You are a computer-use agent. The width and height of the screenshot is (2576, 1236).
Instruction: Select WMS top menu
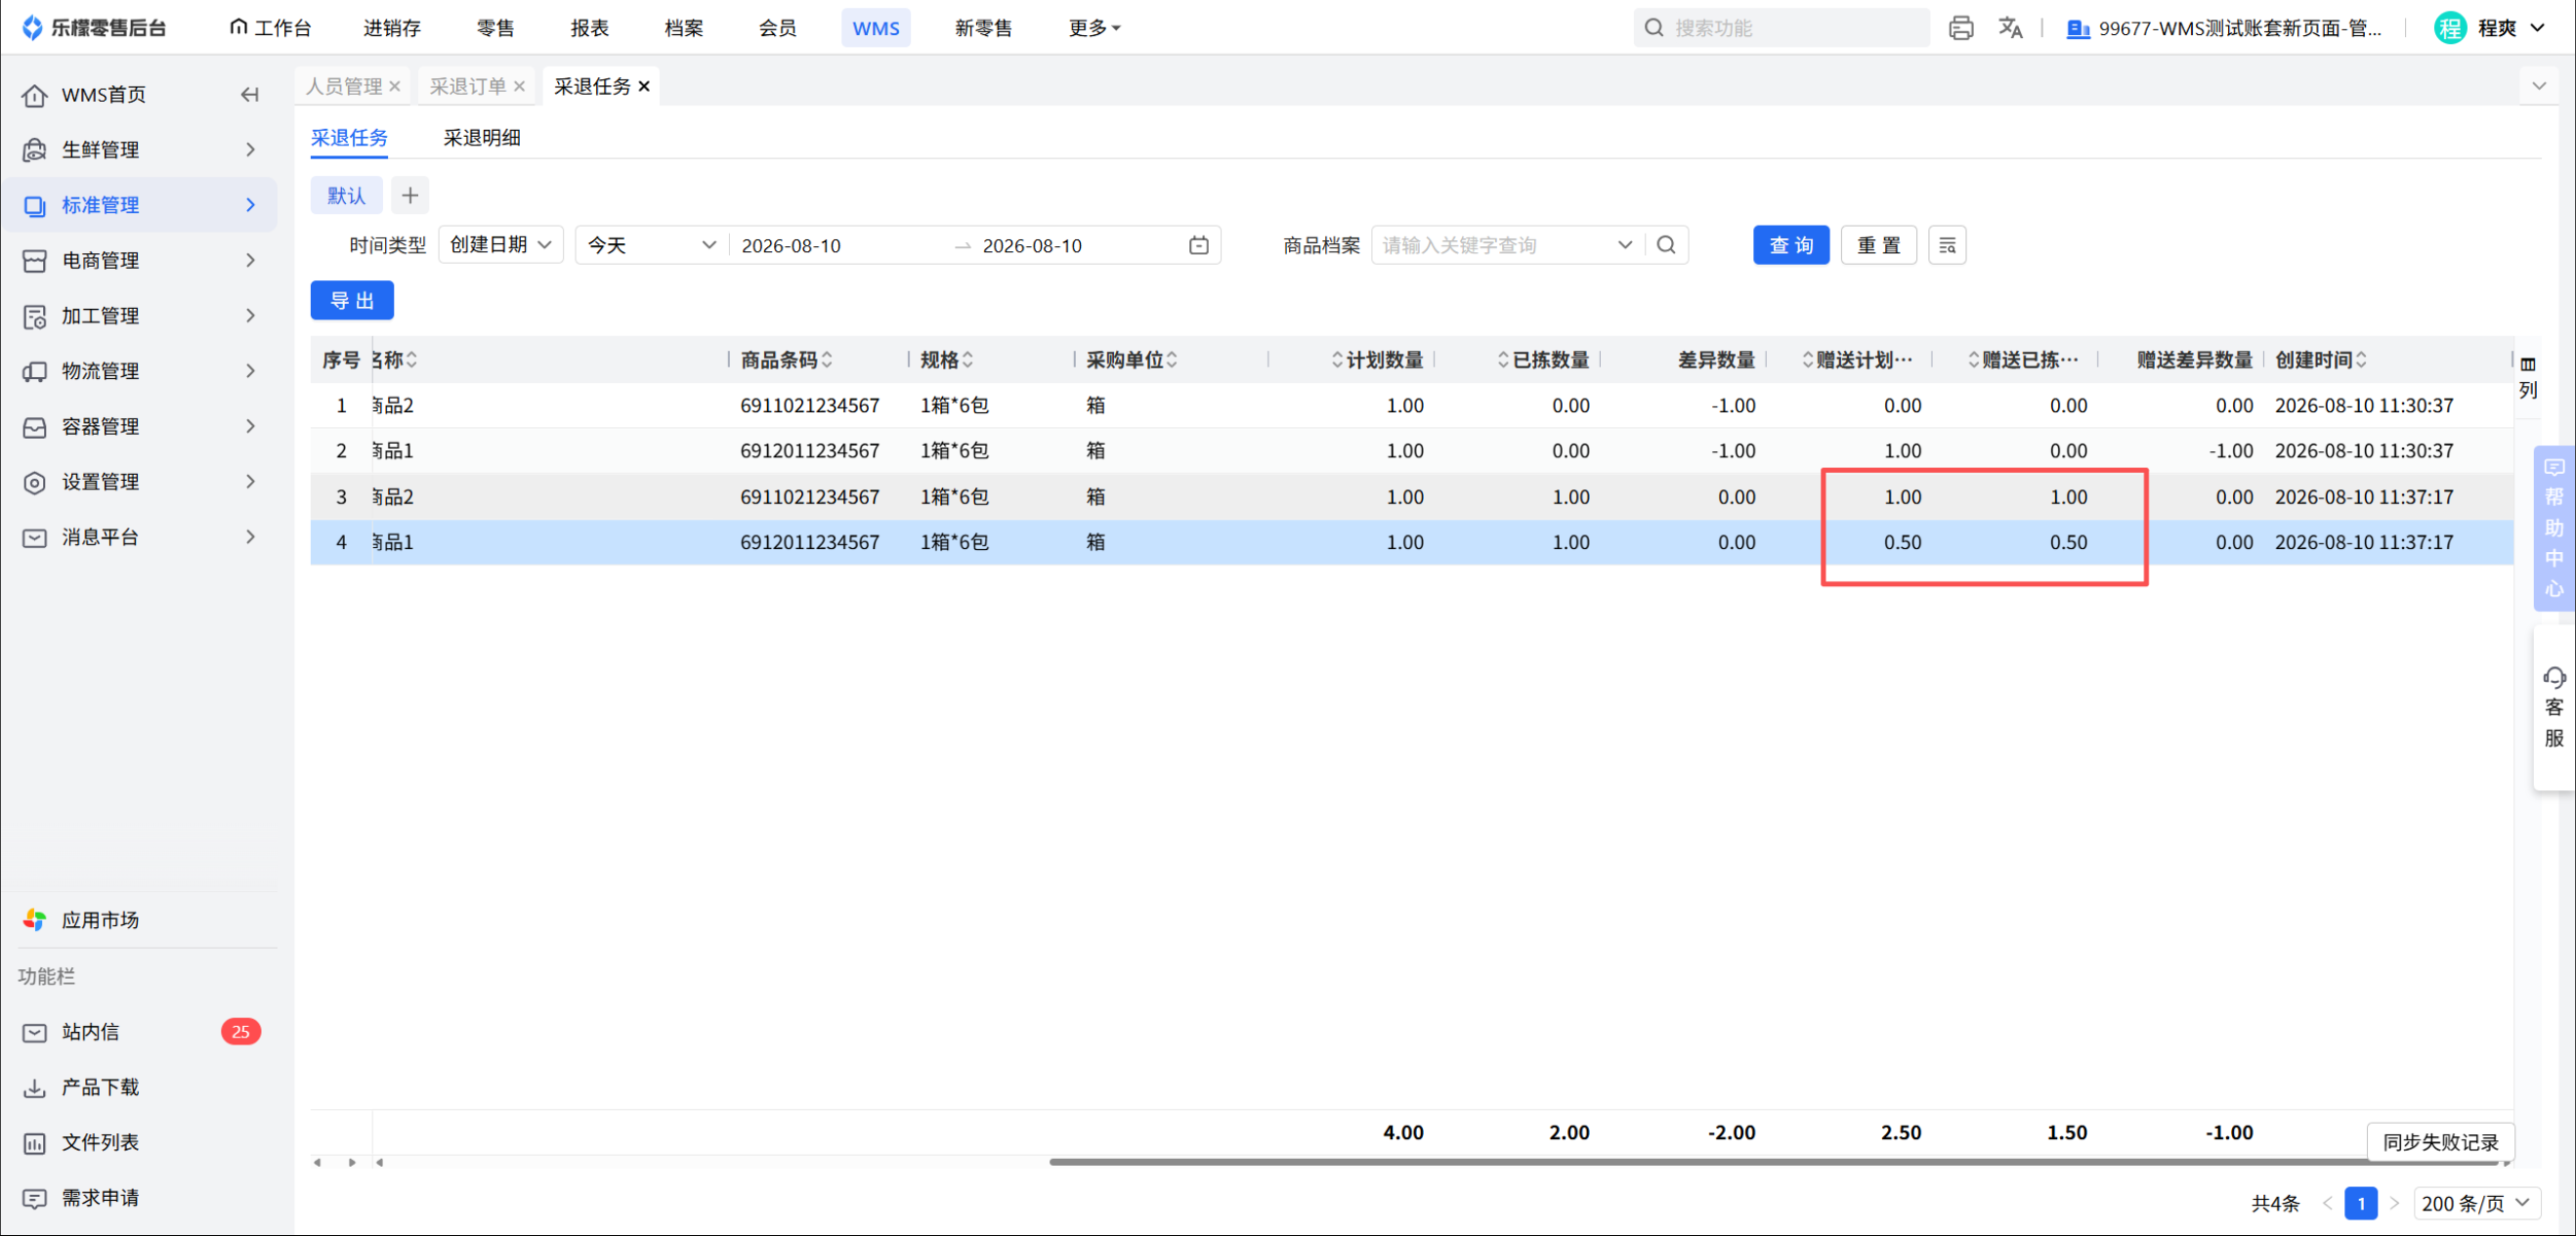876,28
